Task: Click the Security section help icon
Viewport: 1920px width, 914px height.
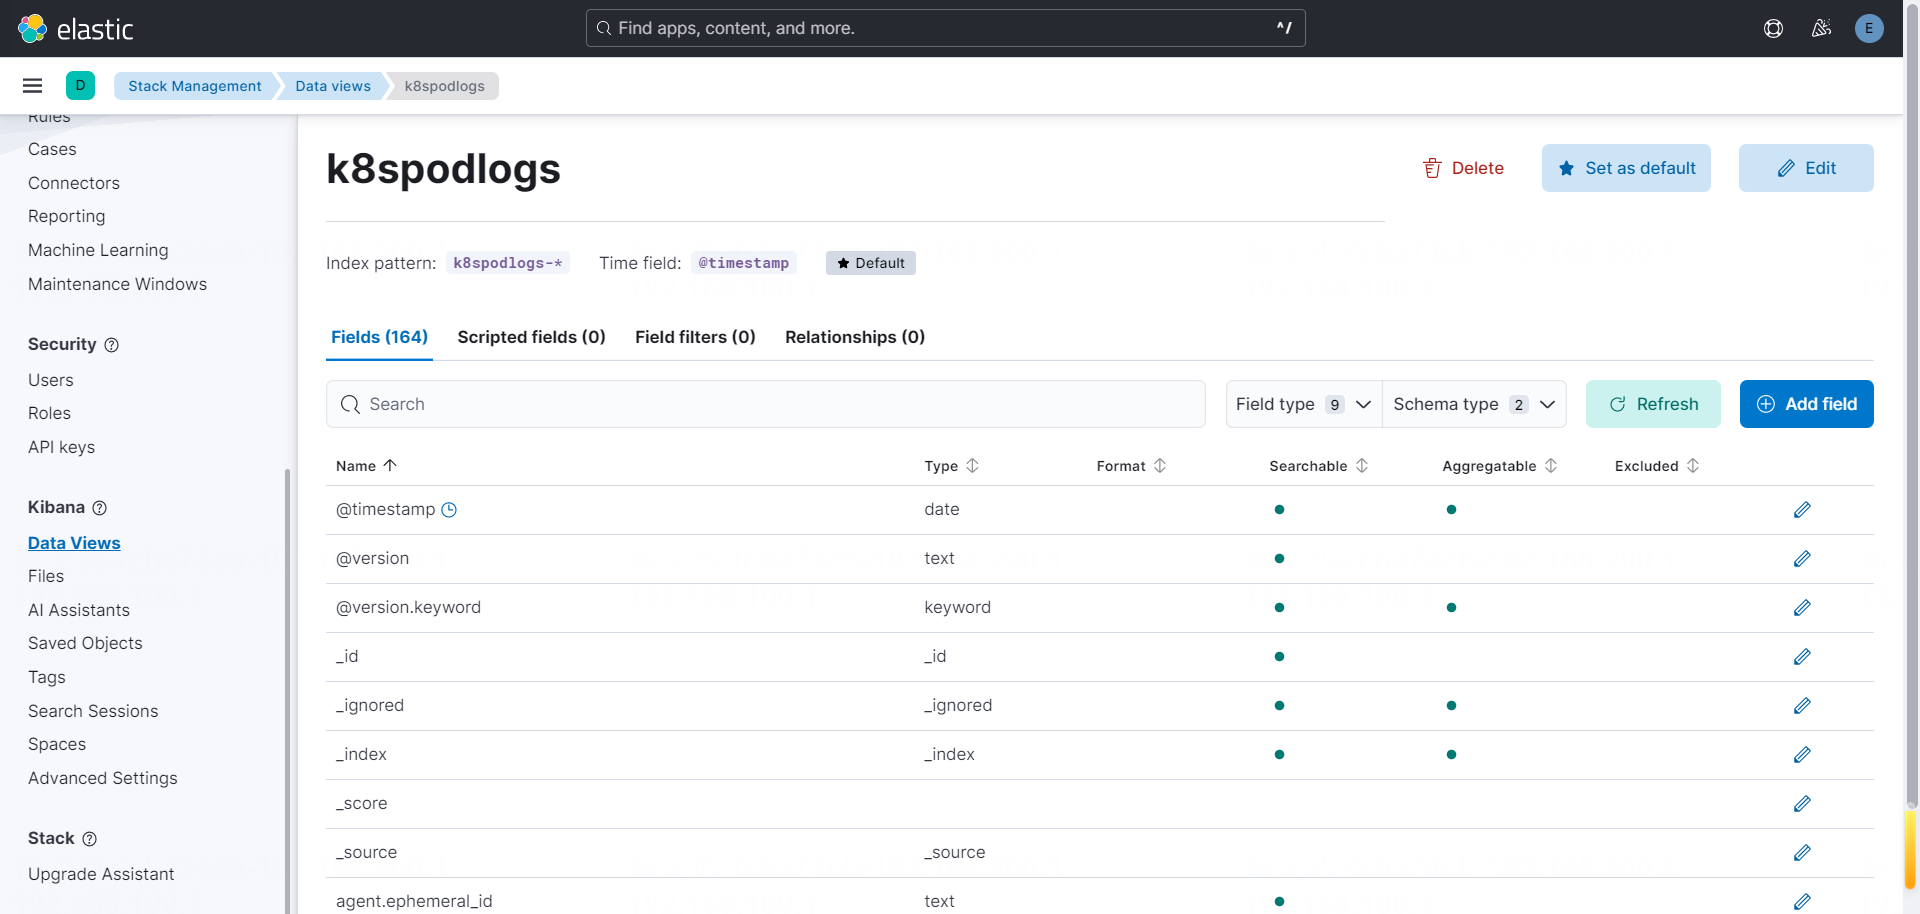Action: (112, 345)
